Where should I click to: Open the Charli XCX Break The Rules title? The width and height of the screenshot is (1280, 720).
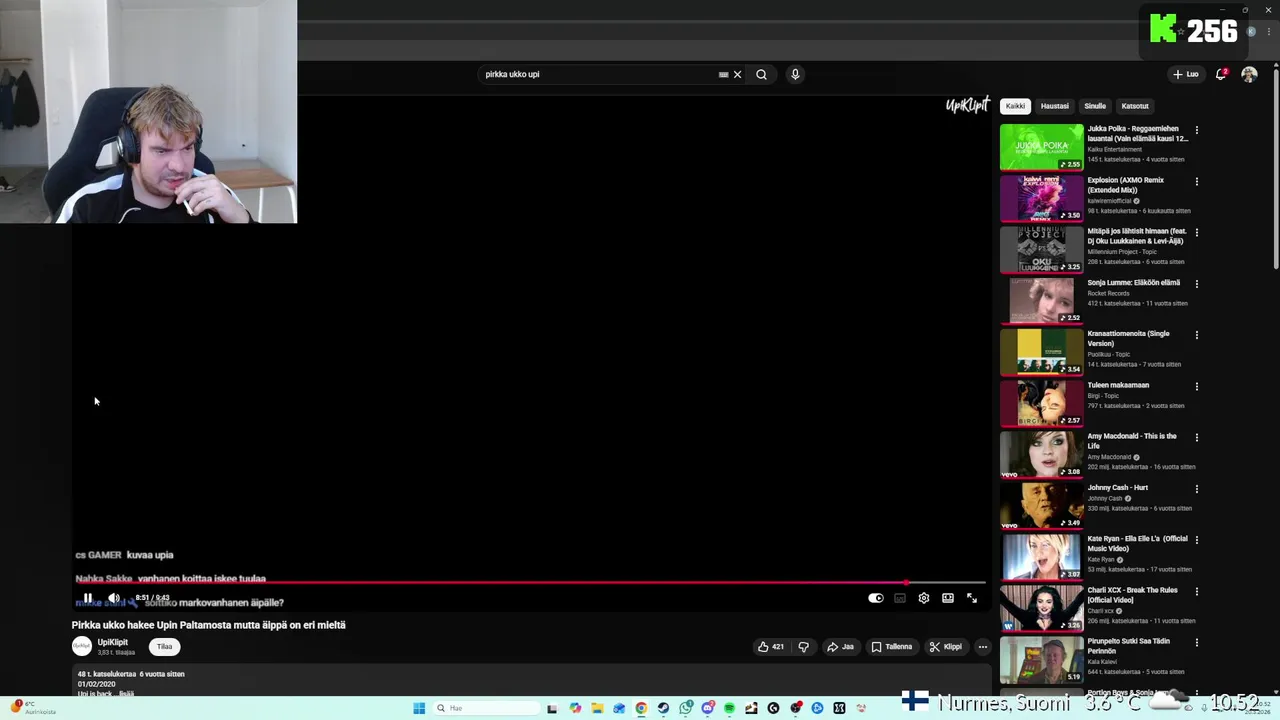click(x=1133, y=595)
